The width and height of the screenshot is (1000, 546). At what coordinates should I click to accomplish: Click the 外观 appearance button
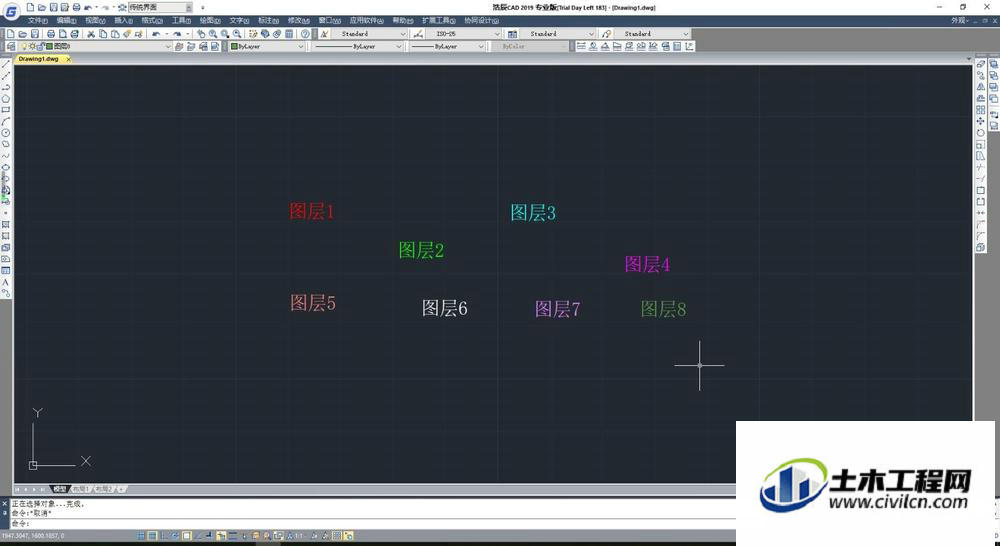[959, 20]
